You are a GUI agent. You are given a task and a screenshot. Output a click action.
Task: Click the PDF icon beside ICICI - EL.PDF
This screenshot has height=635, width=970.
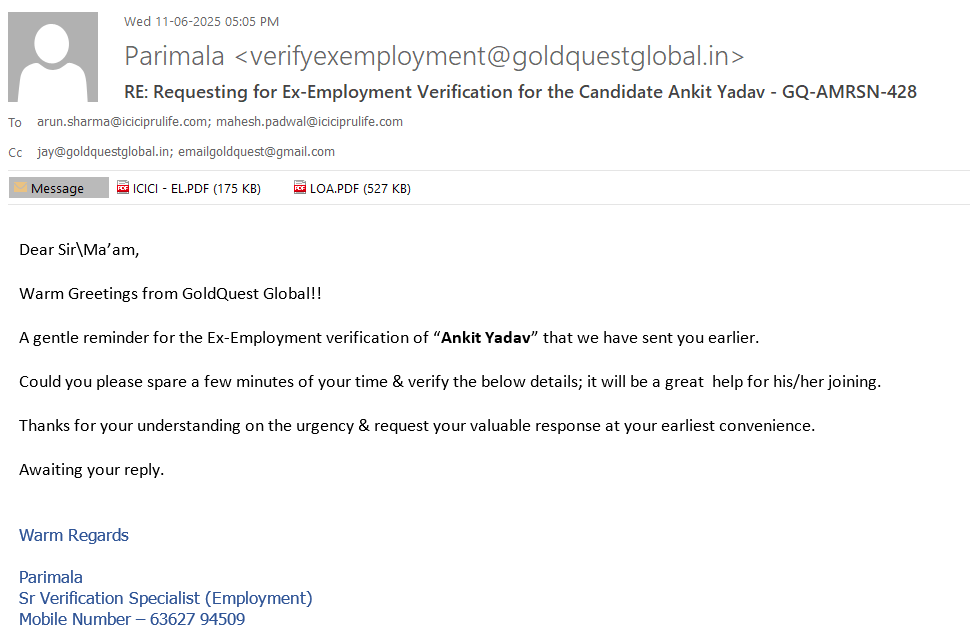[x=123, y=188]
